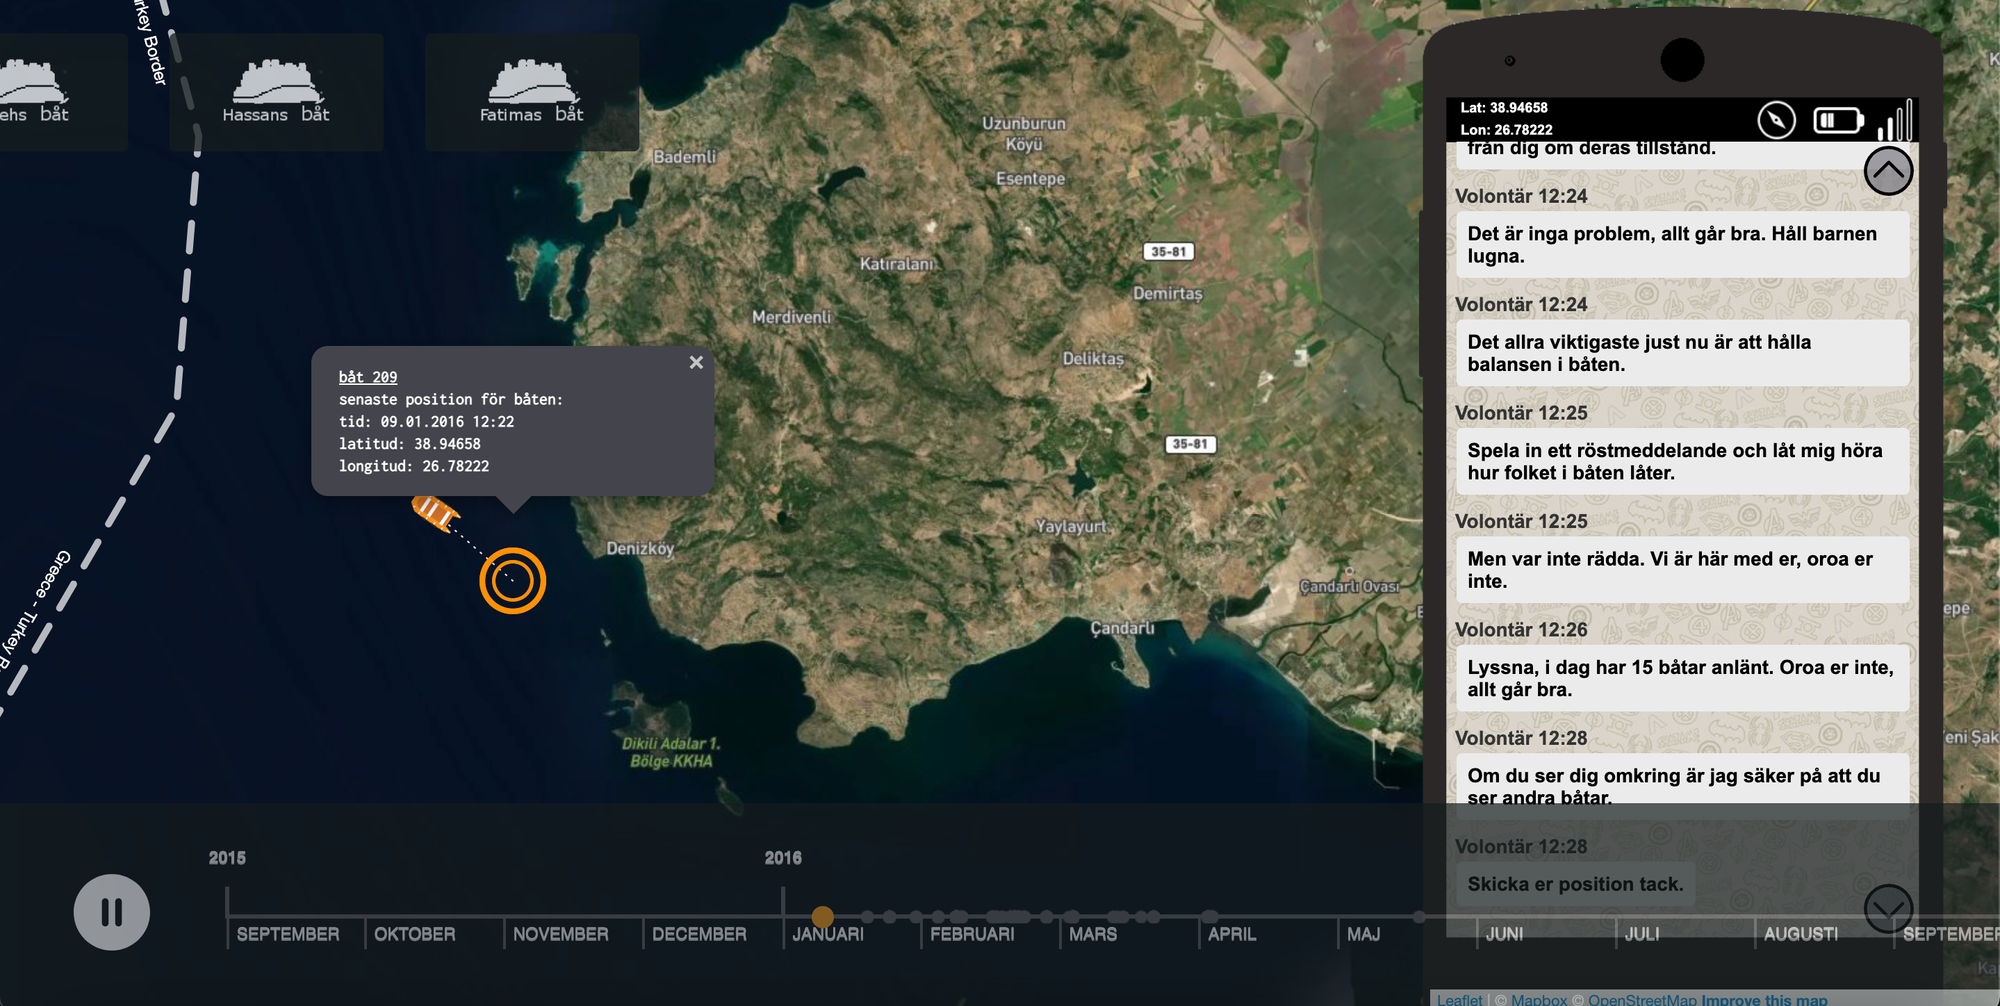
Task: Click Improve this map link
Action: point(1764,999)
